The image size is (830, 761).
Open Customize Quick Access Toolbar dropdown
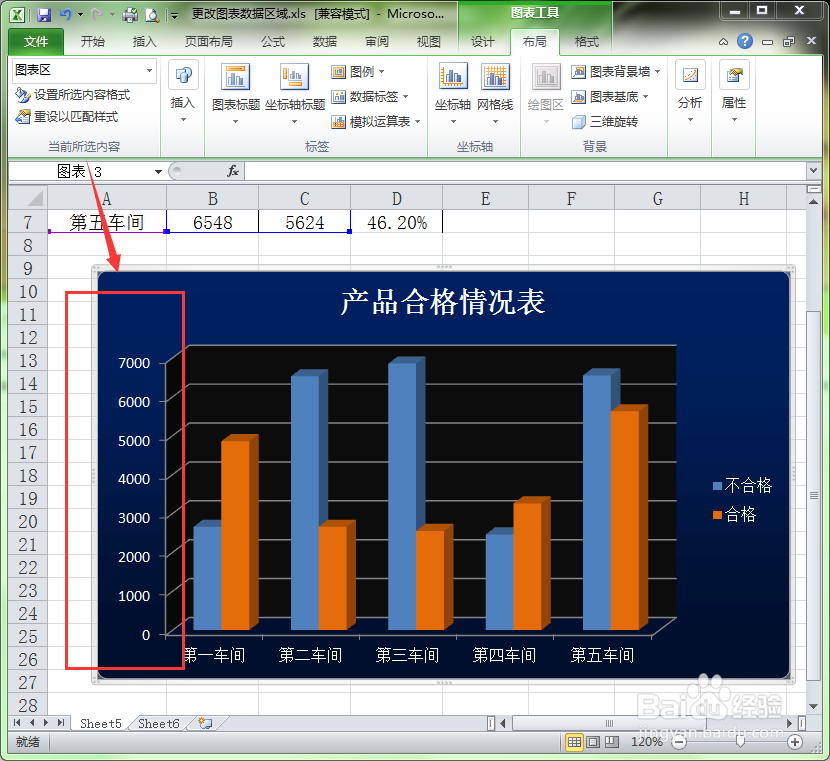click(174, 16)
